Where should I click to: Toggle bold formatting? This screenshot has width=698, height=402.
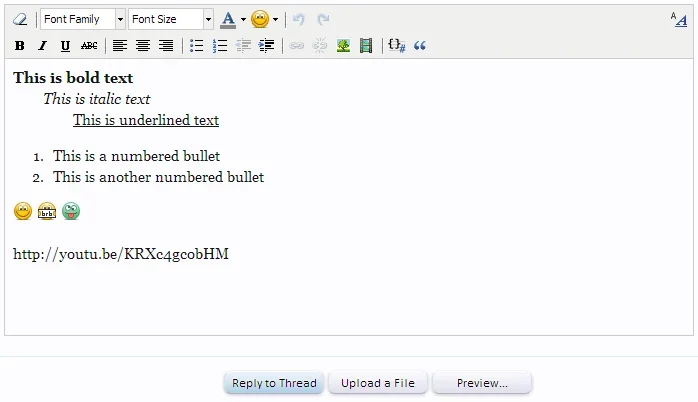20,45
